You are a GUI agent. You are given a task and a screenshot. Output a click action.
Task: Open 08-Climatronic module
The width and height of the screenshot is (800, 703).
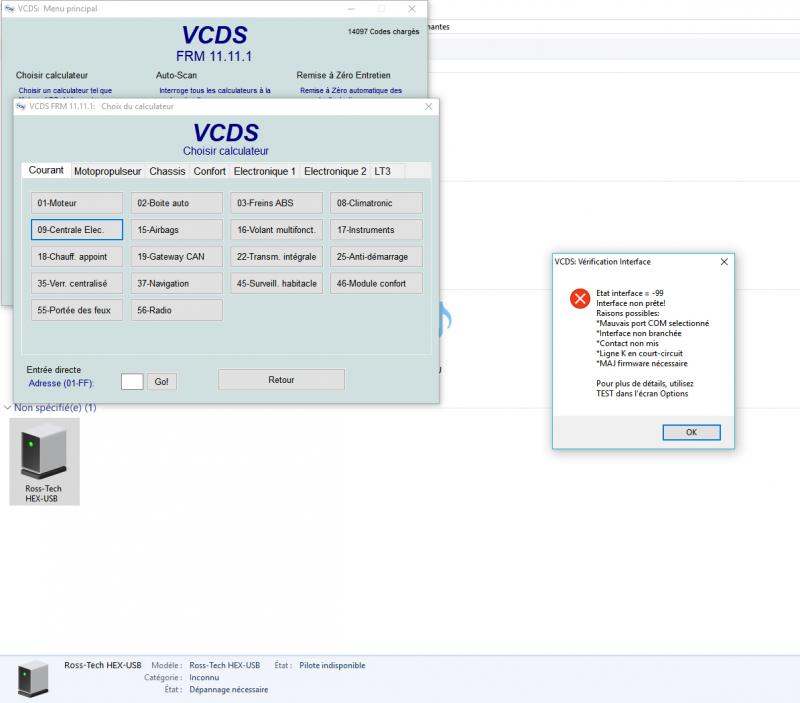point(376,203)
